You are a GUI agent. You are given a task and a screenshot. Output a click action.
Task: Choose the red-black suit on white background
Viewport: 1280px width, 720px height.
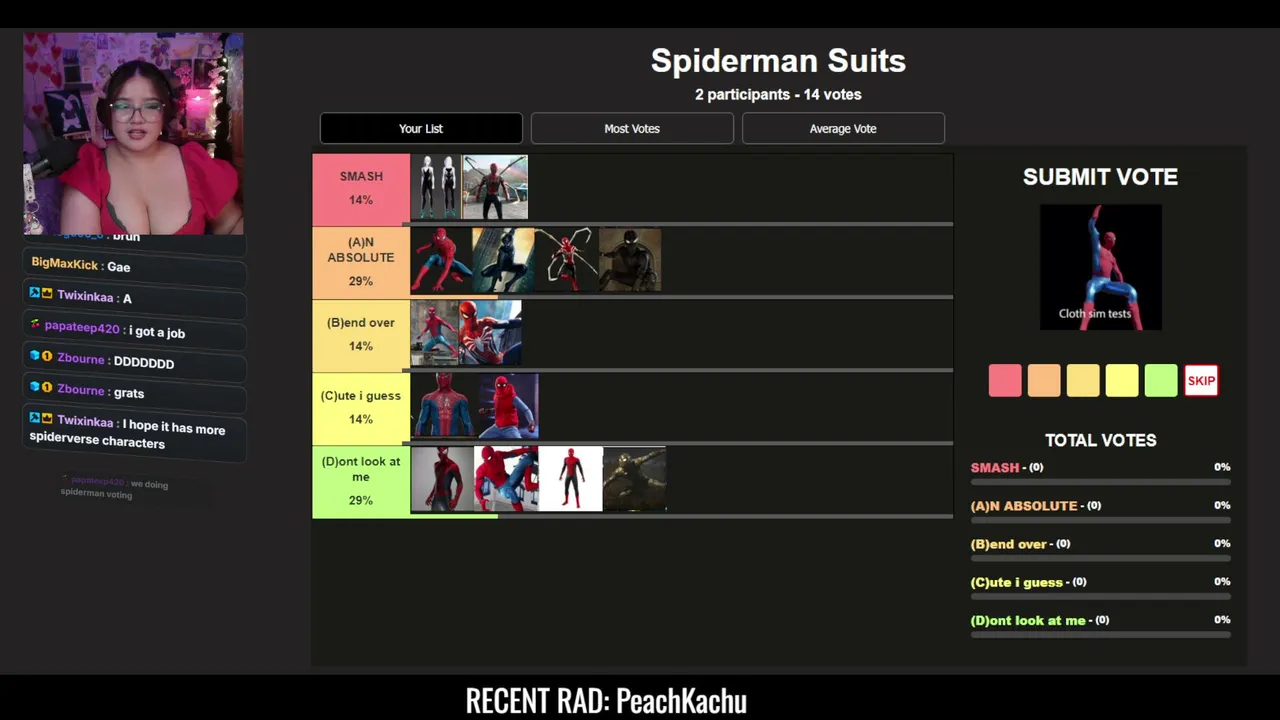pos(571,479)
